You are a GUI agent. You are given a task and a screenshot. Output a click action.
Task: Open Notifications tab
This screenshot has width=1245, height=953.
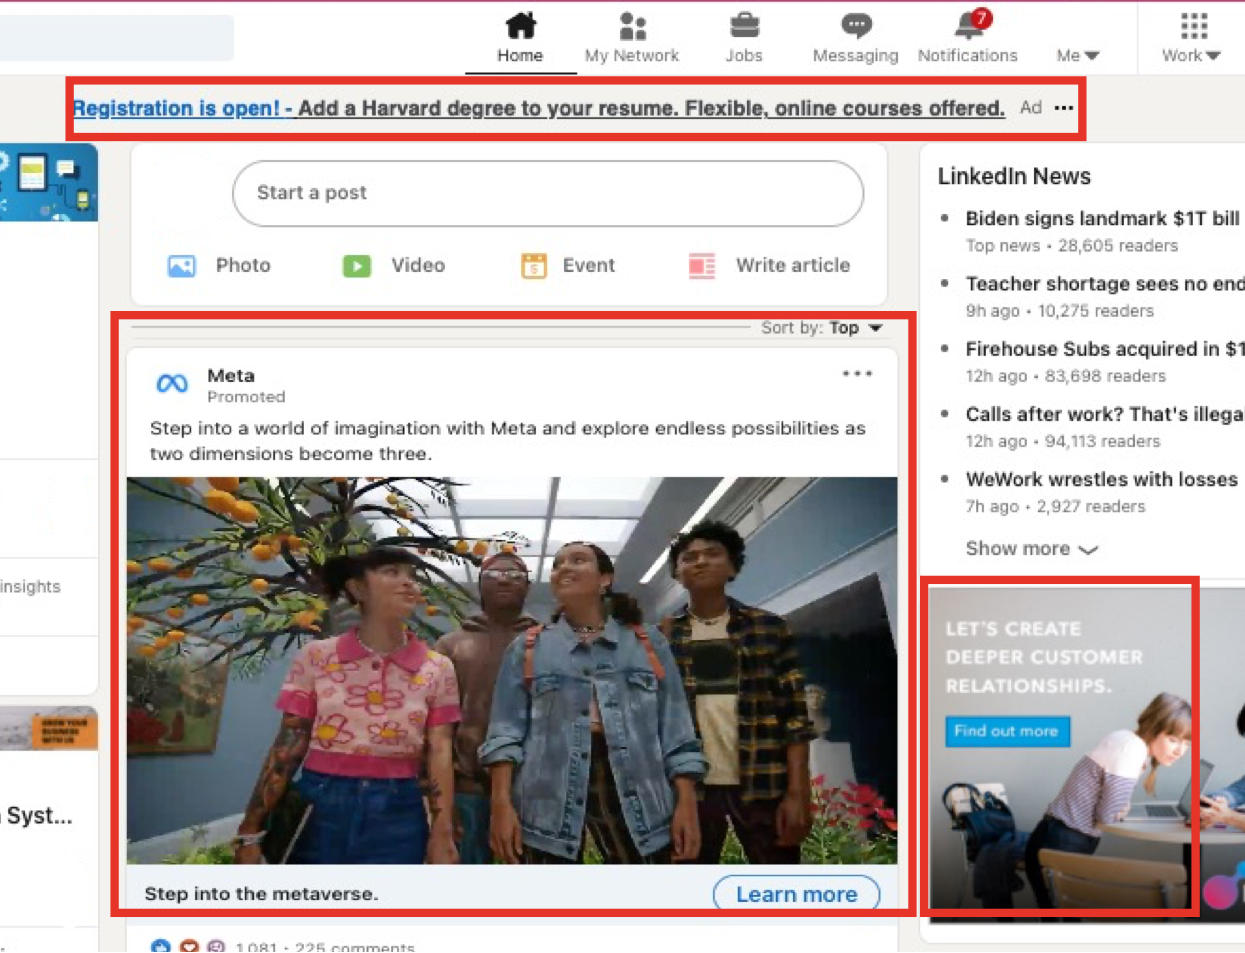pos(968,38)
